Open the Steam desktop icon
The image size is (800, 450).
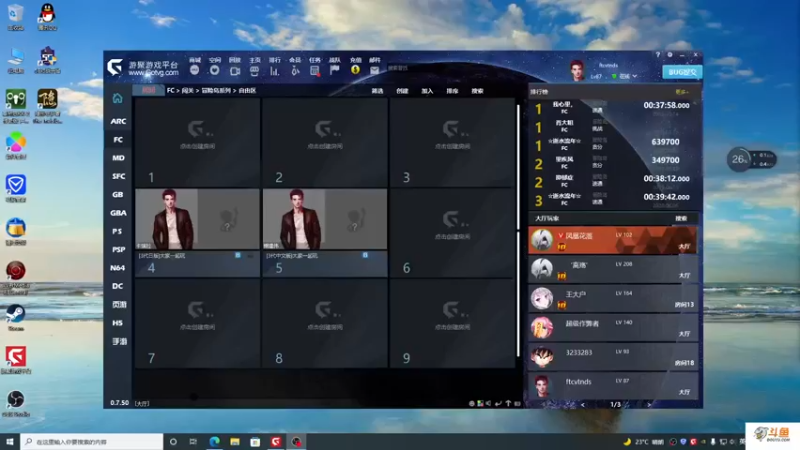(16, 318)
